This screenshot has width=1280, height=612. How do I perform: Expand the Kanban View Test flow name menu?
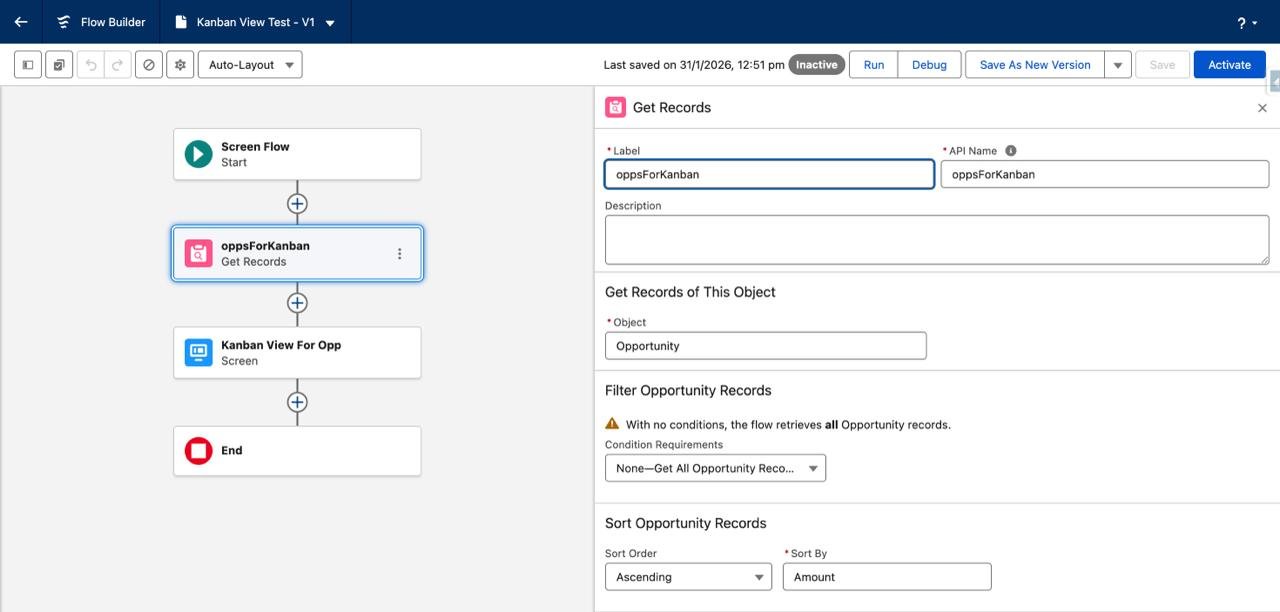tap(330, 22)
